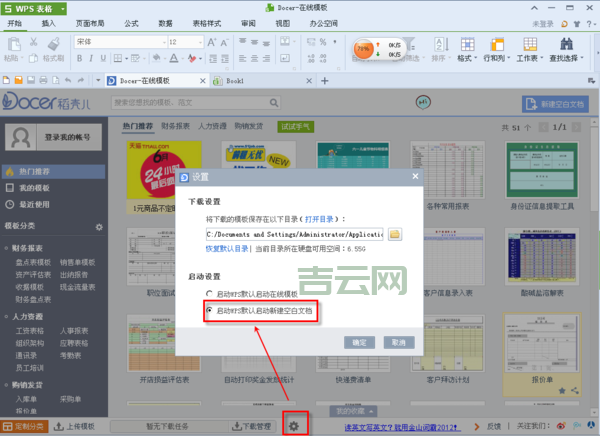The image size is (600, 436).
Task: Open the 插入 ribbon tab
Action: pos(48,23)
